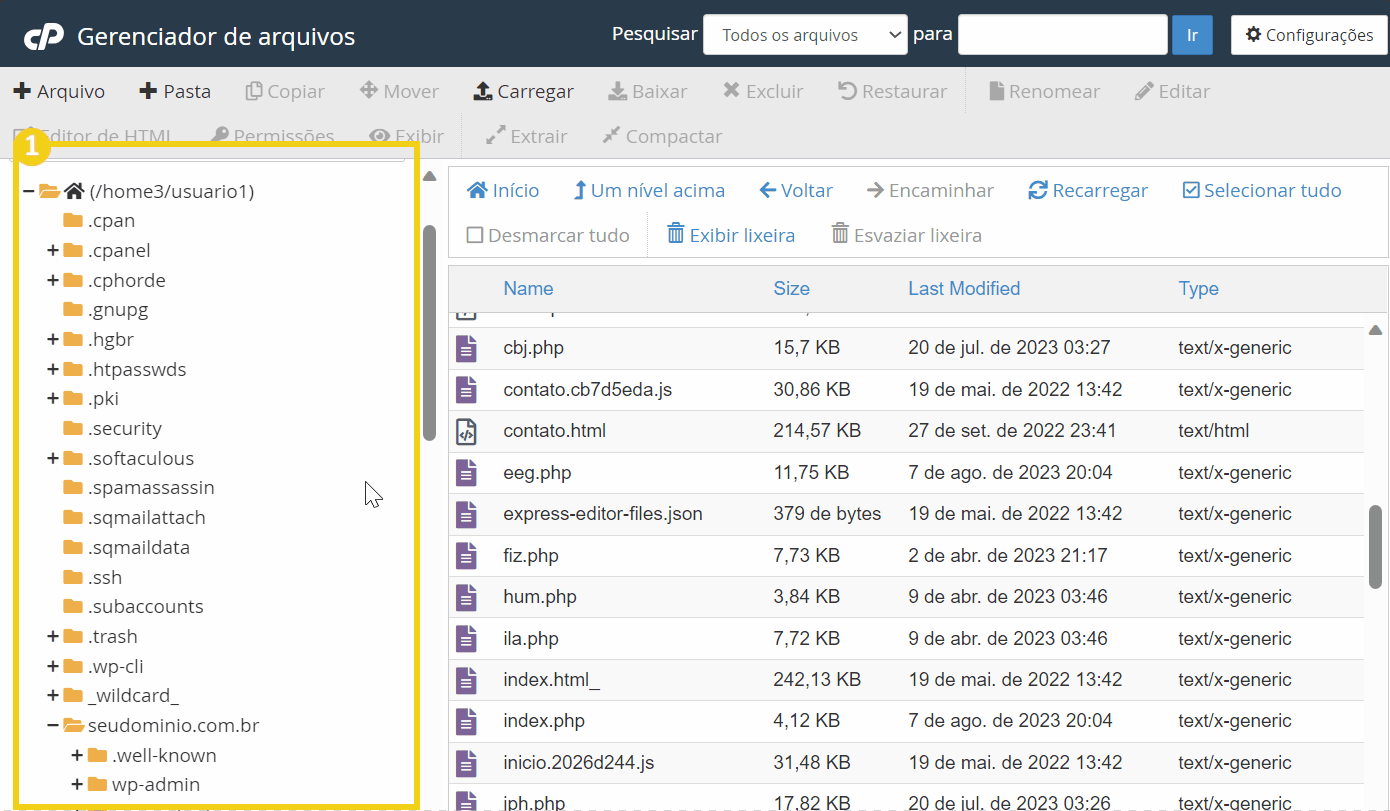
Task: Select the .ssh folder in tree
Action: point(92,577)
